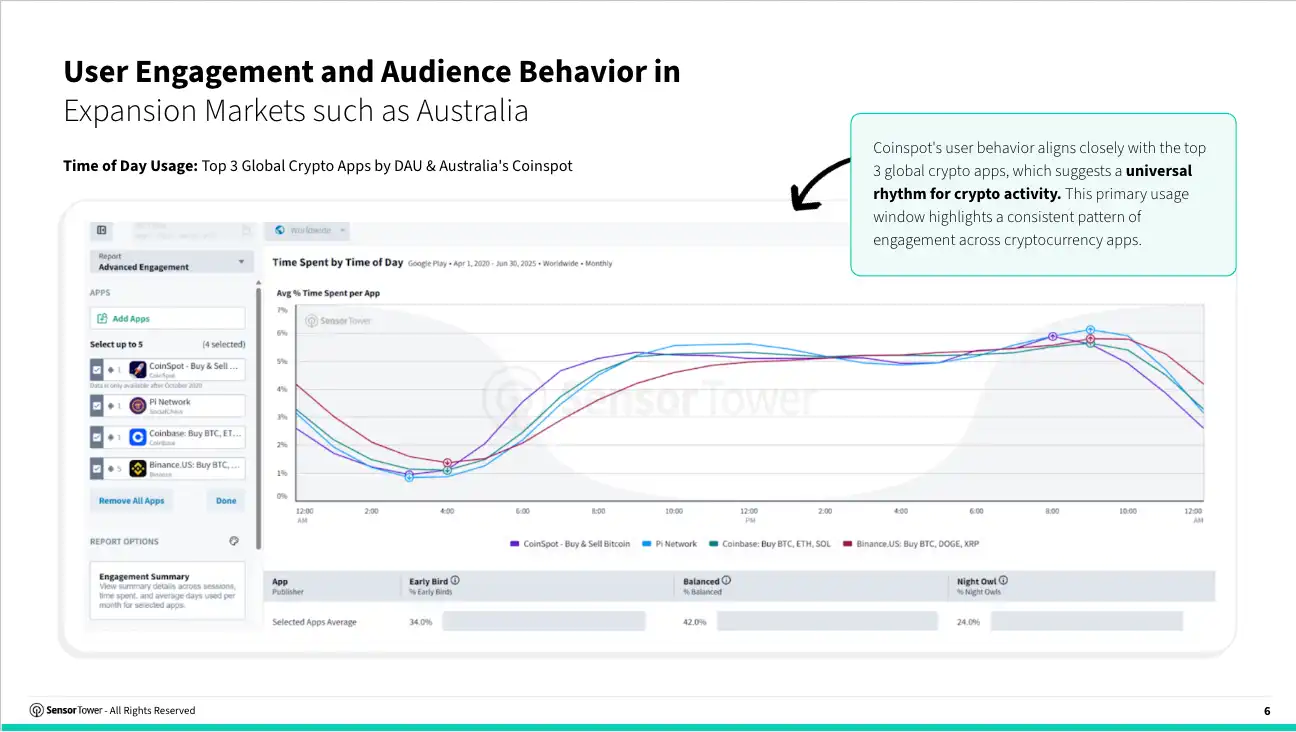Click CoinSpot's peak marker at 8:00 PM
The width and height of the screenshot is (1296, 732).
(1052, 337)
